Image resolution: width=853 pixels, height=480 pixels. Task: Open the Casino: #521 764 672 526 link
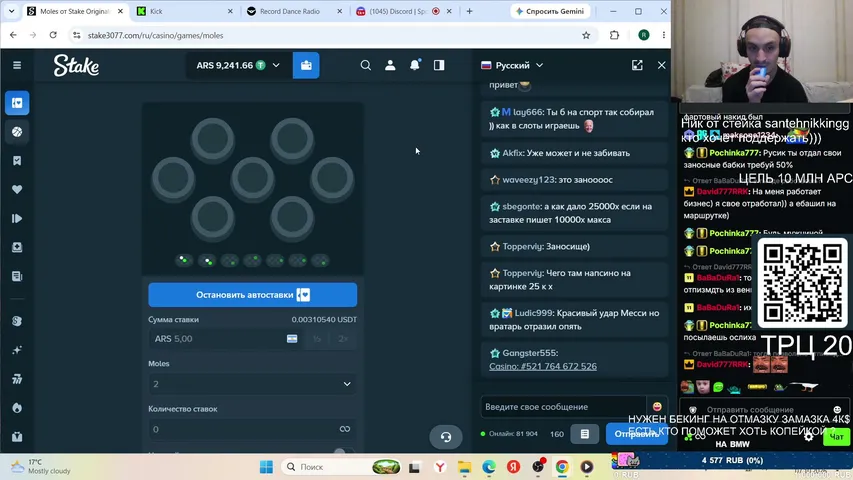[x=542, y=366]
